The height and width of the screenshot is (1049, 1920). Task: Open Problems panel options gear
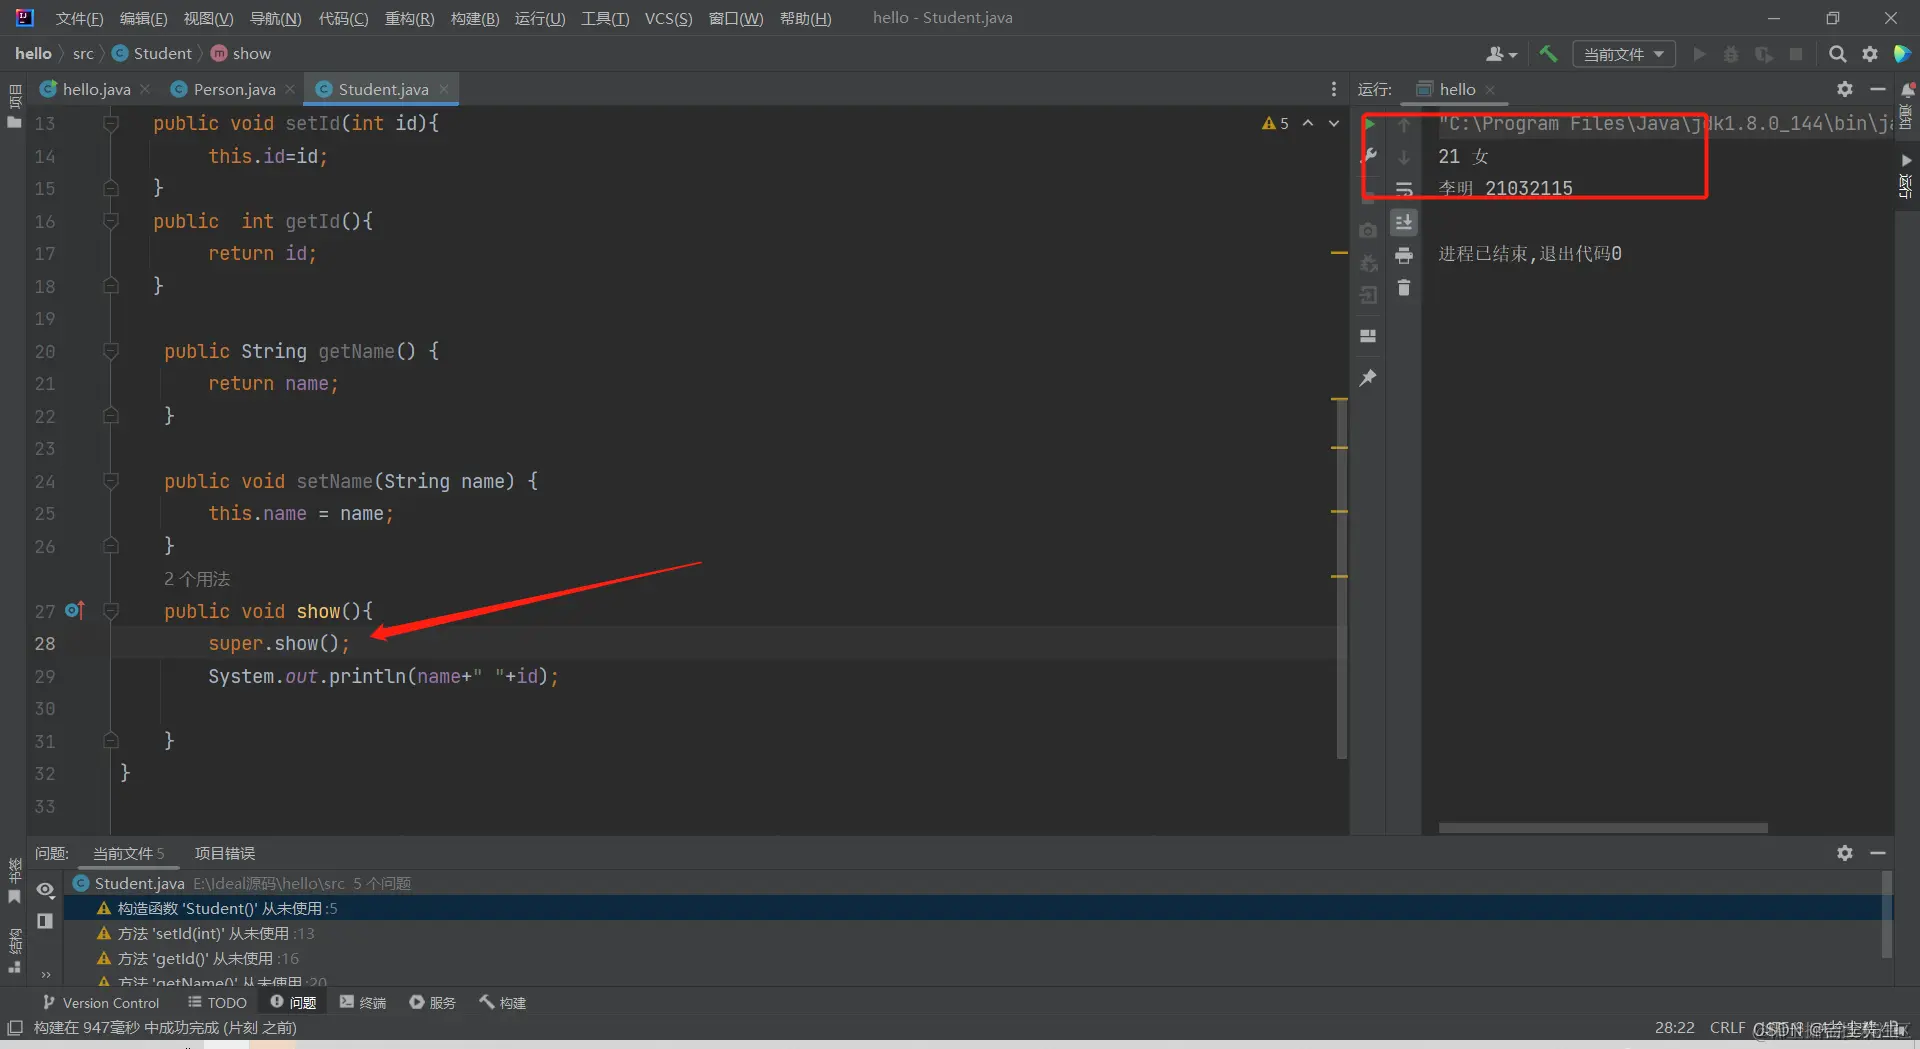[x=1845, y=853]
